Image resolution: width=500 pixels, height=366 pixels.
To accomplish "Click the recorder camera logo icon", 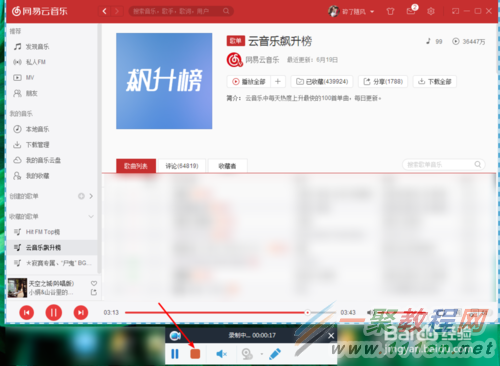I will point(175,336).
